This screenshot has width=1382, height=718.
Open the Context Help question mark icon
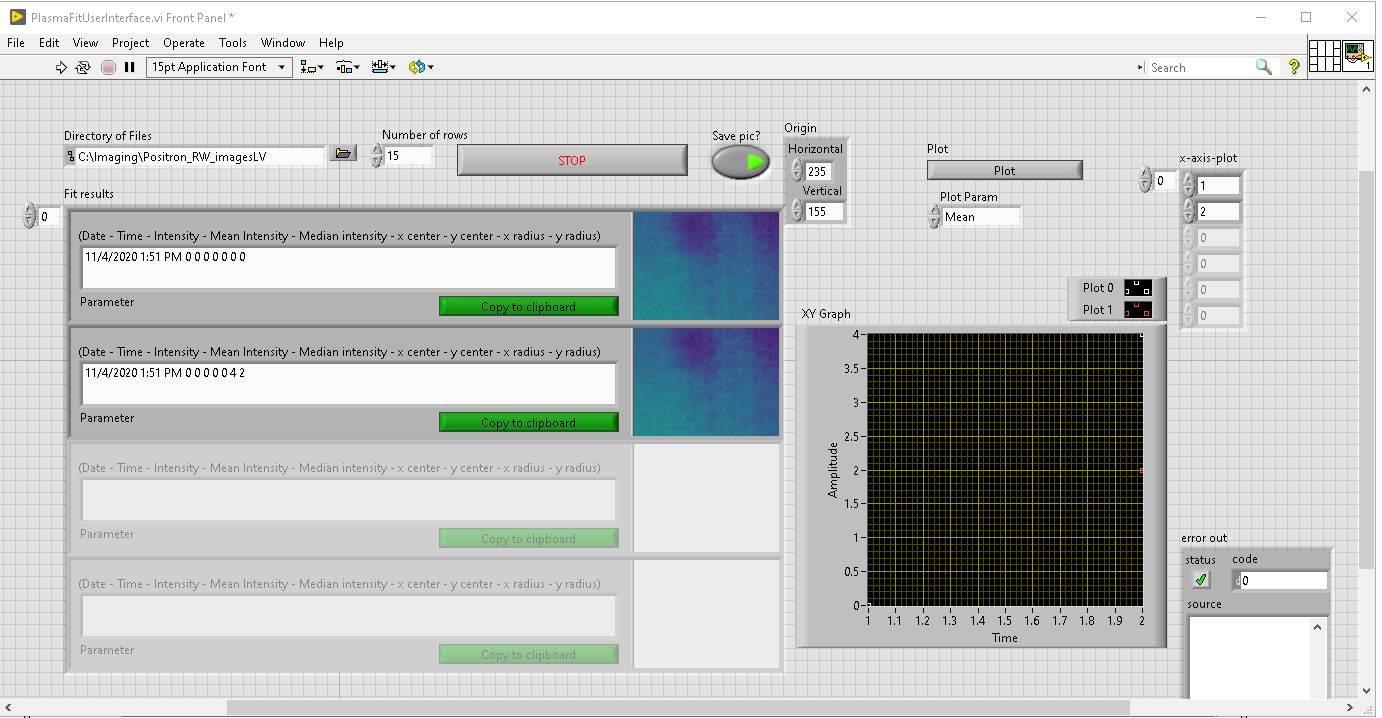[1293, 67]
